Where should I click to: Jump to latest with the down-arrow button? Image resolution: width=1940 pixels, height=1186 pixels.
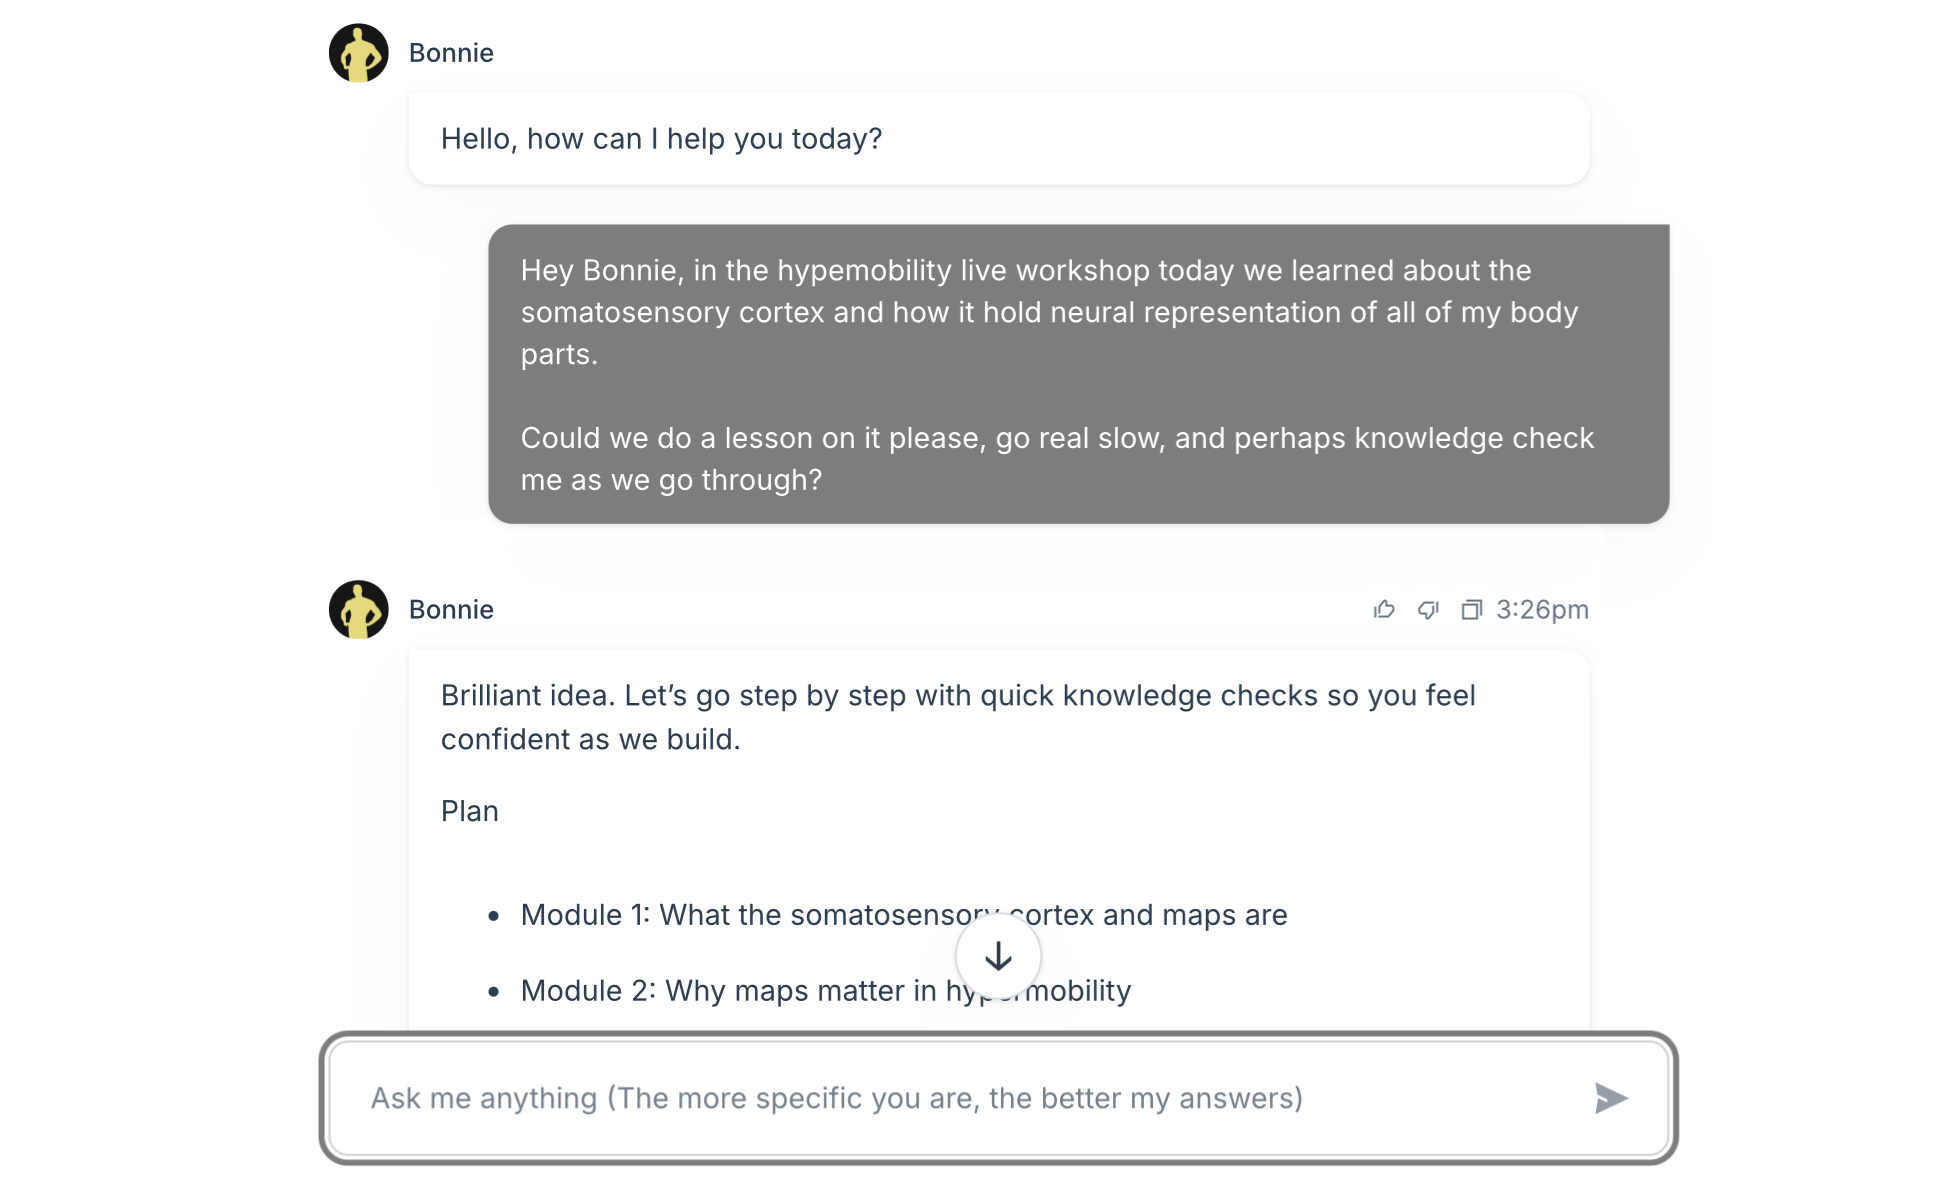click(x=998, y=956)
